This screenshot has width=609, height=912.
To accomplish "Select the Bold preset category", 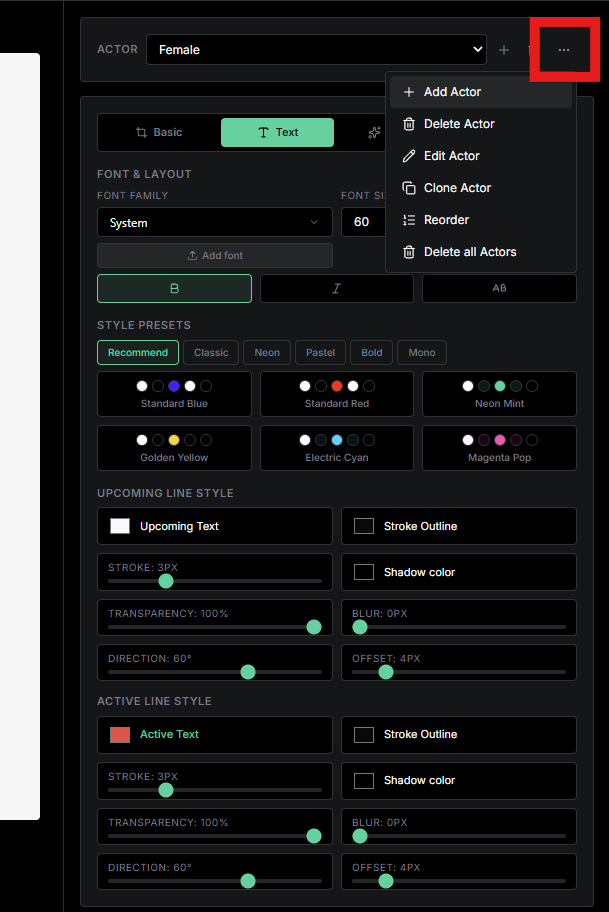I will coord(372,352).
